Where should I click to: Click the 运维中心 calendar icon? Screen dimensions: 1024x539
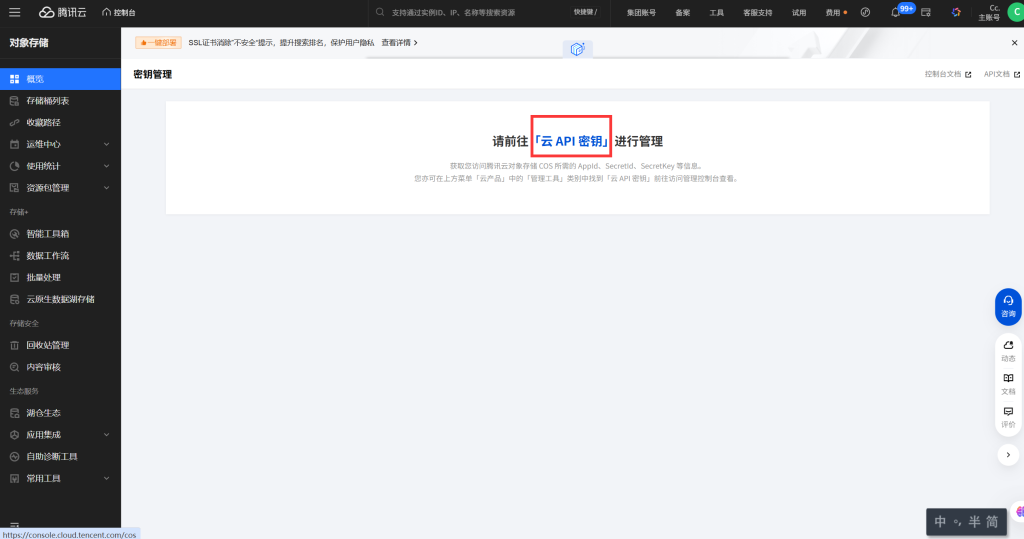tap(14, 144)
